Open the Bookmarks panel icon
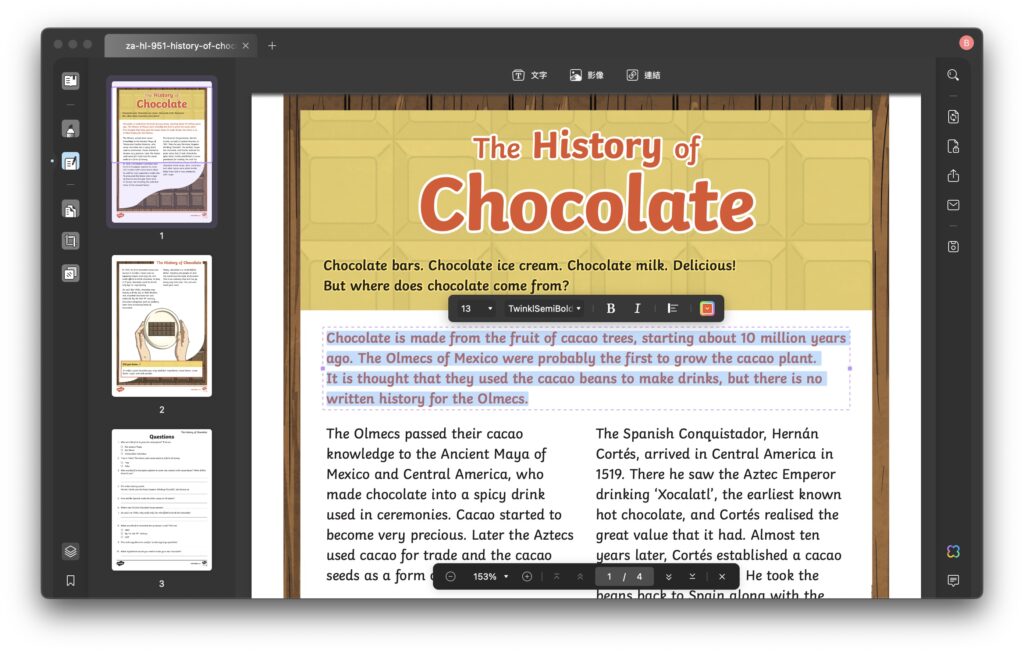This screenshot has height=653, width=1024. [x=71, y=581]
